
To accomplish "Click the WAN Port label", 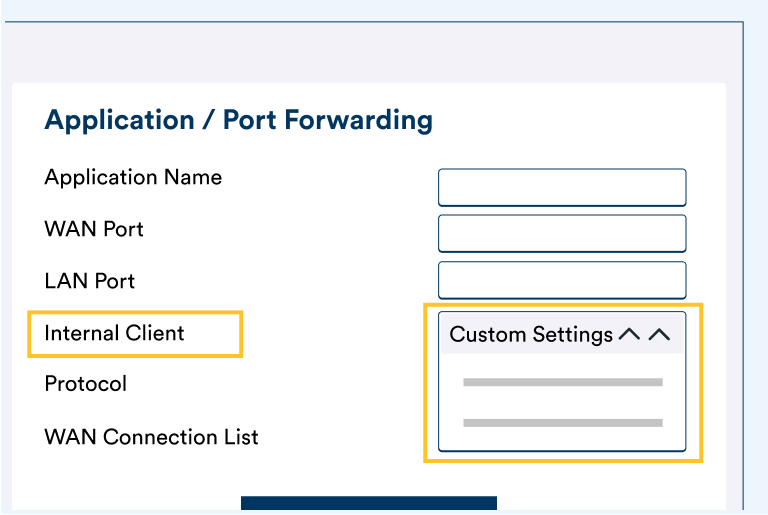I will pyautogui.click(x=94, y=229).
